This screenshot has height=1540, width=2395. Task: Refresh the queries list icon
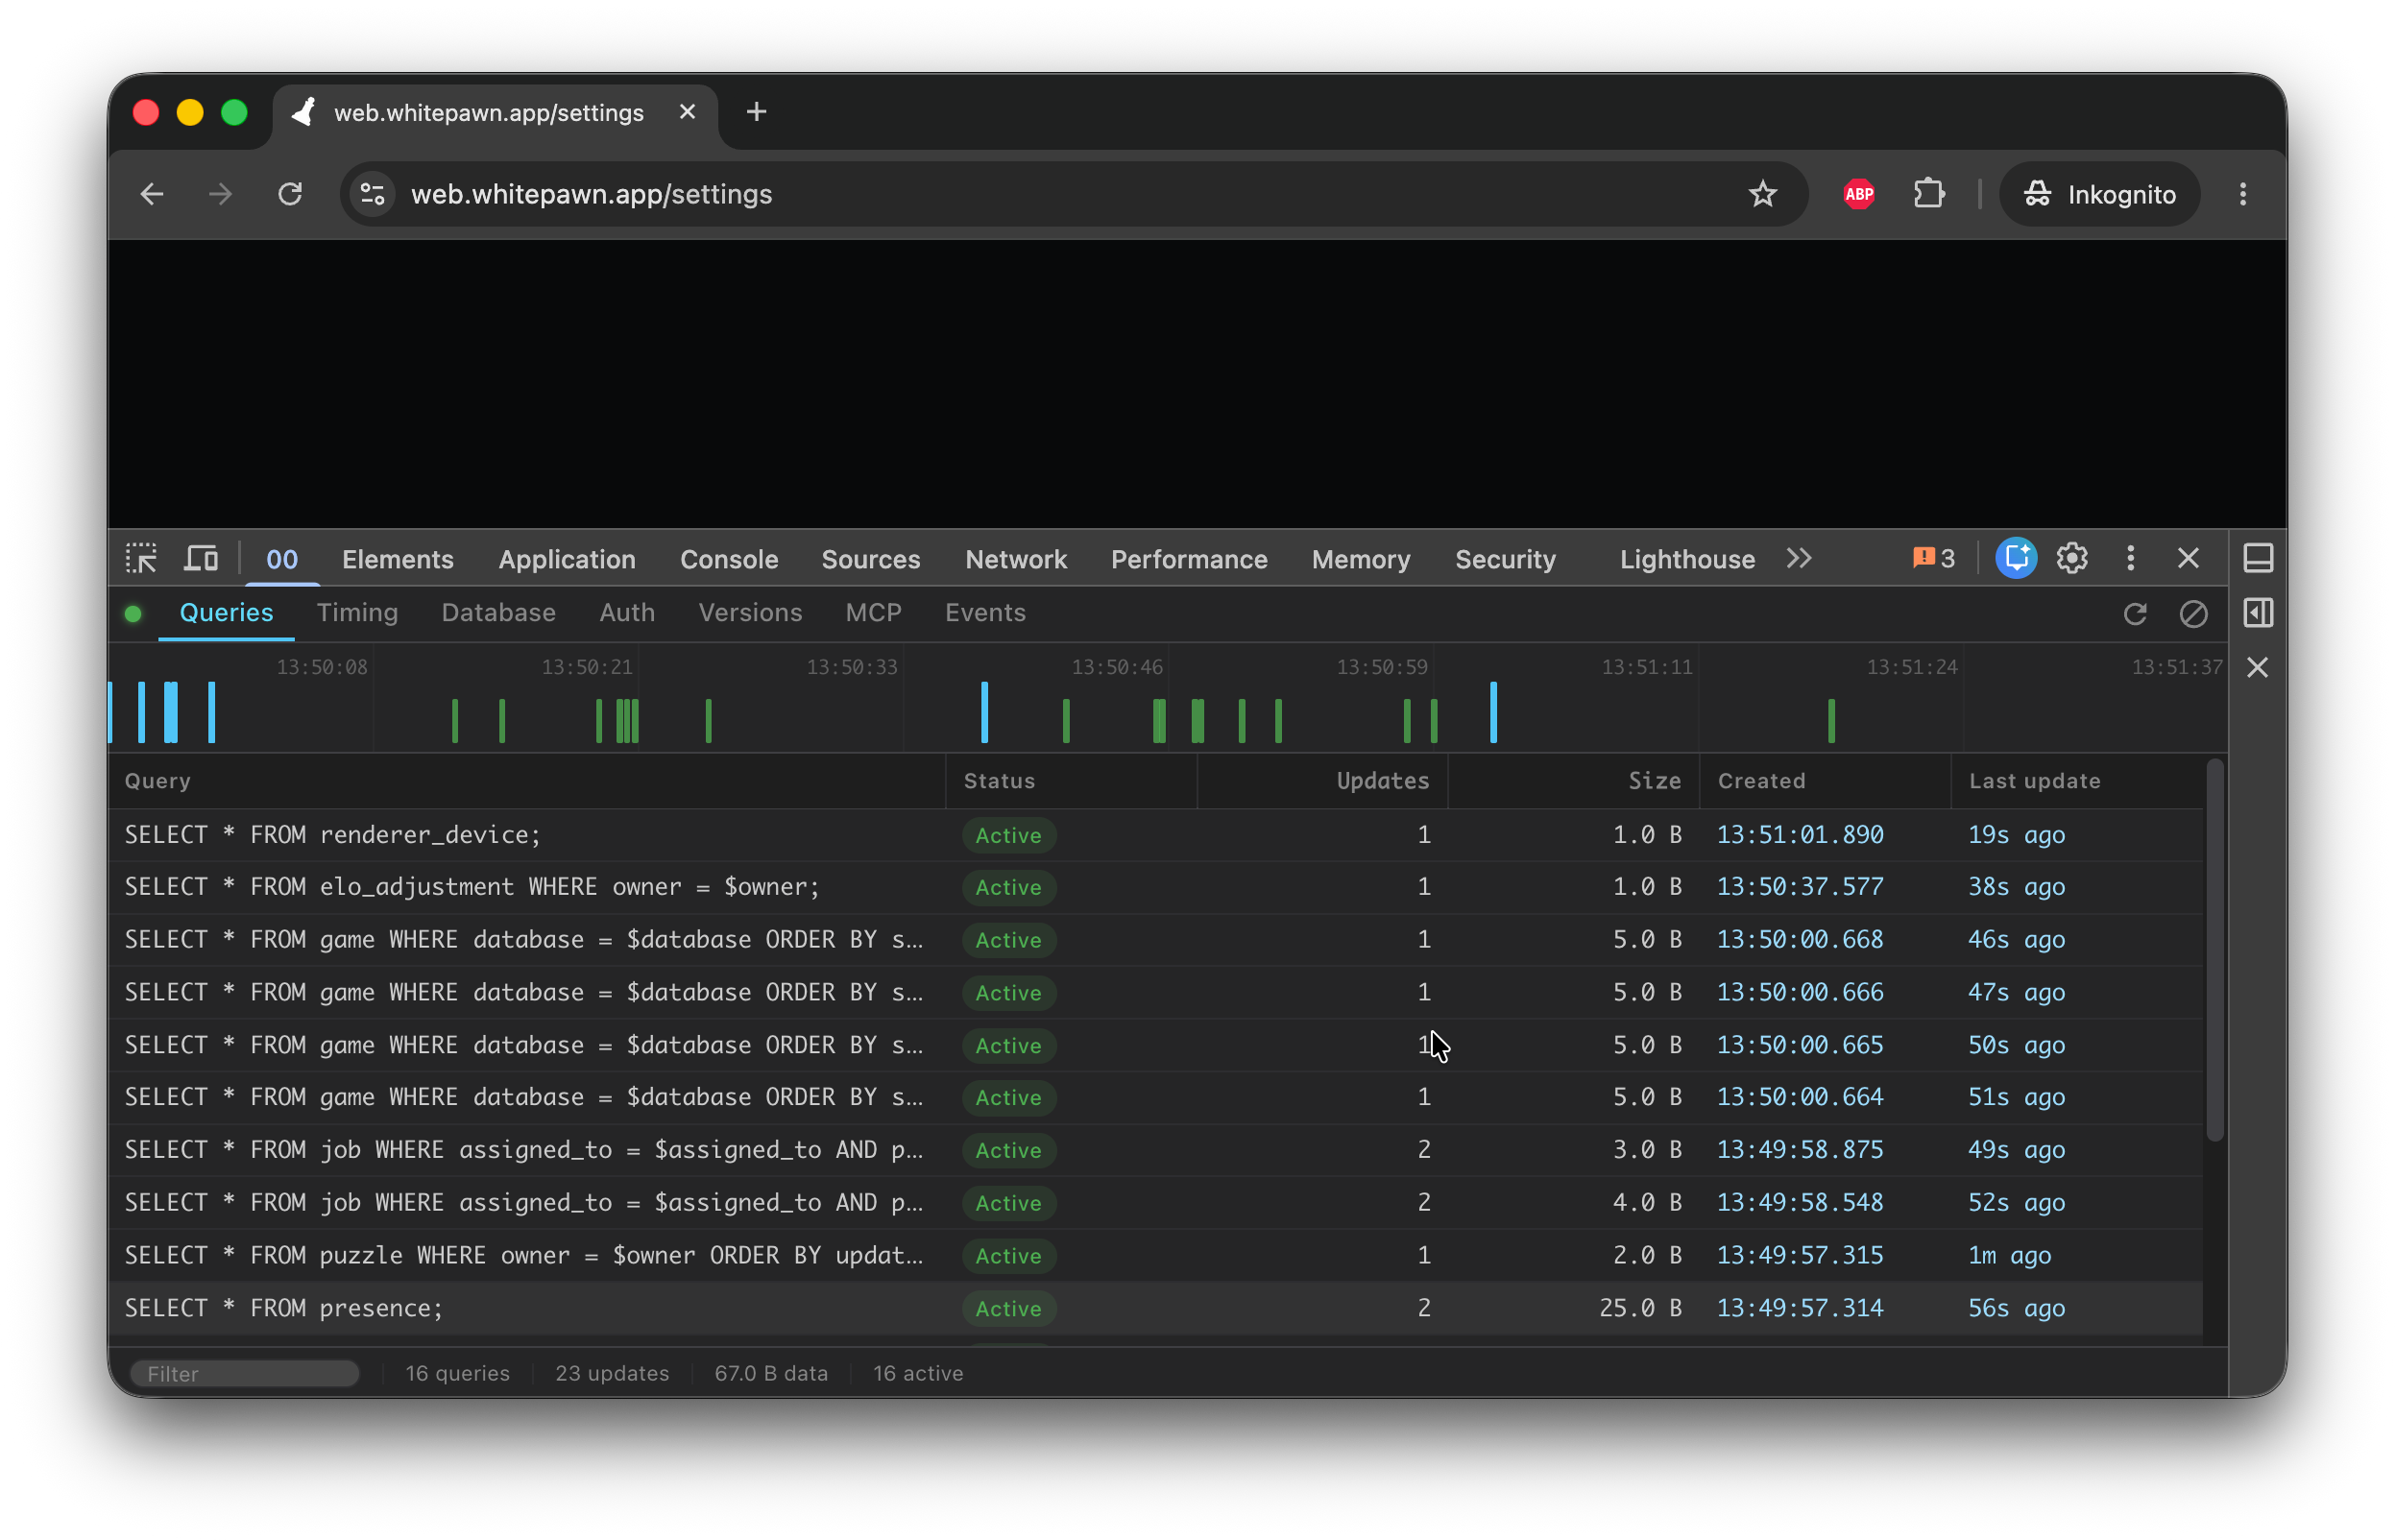[2134, 613]
